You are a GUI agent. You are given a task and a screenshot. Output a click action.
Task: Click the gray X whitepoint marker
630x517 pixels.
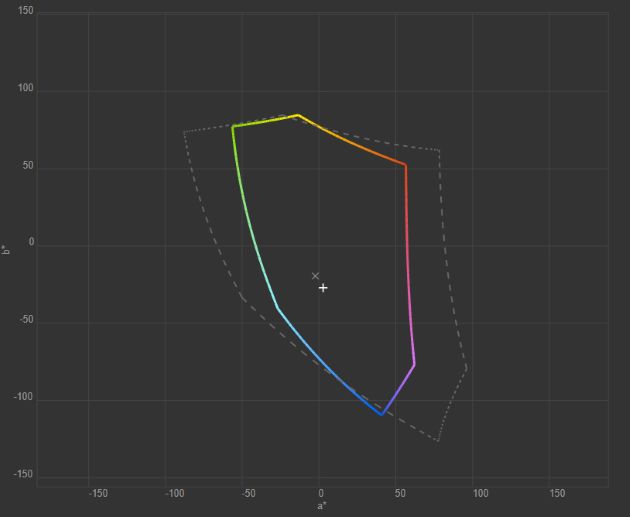tap(315, 276)
